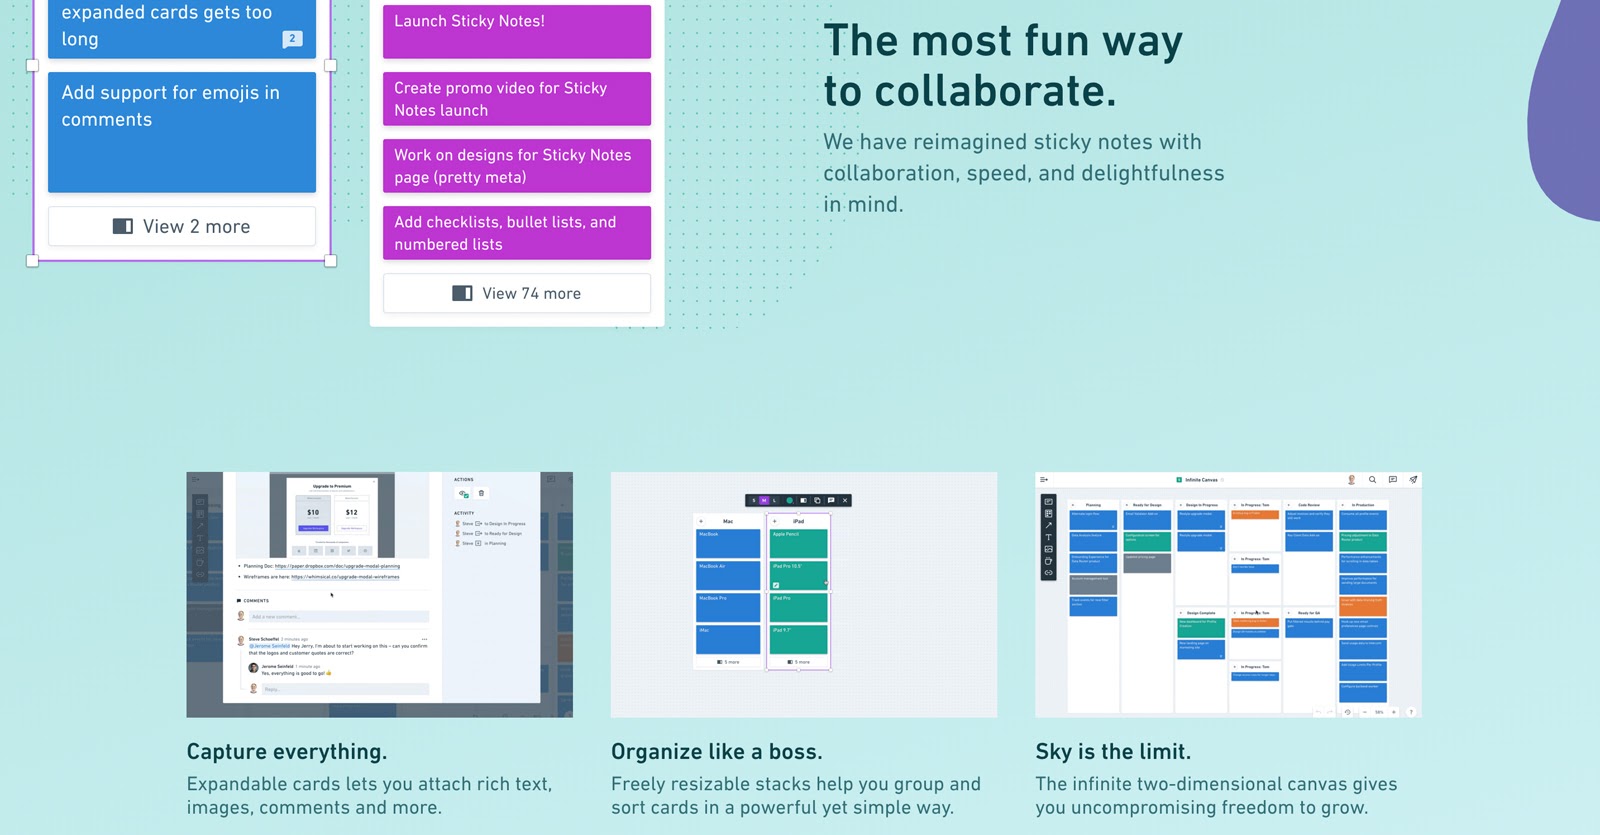1600x835 pixels.
Task: Click the comment icon in stack toolbar
Action: 831,500
